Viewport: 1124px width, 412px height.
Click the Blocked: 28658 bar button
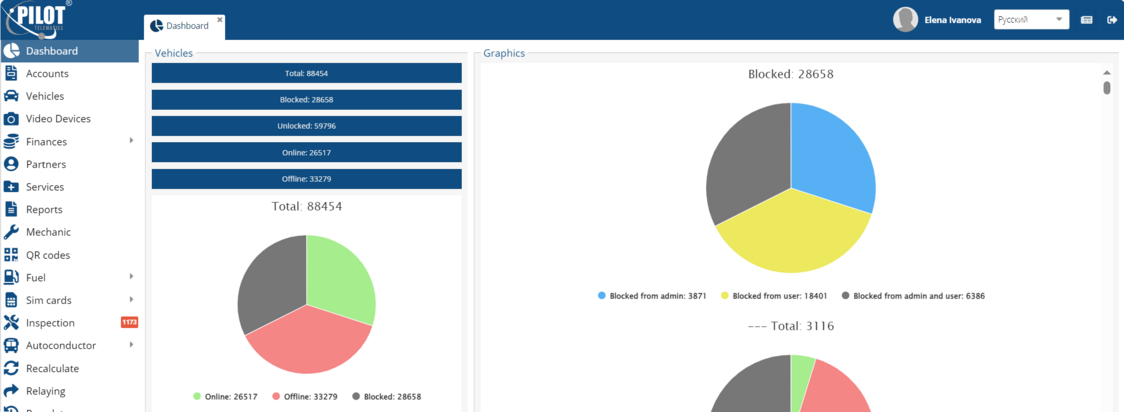coord(306,100)
